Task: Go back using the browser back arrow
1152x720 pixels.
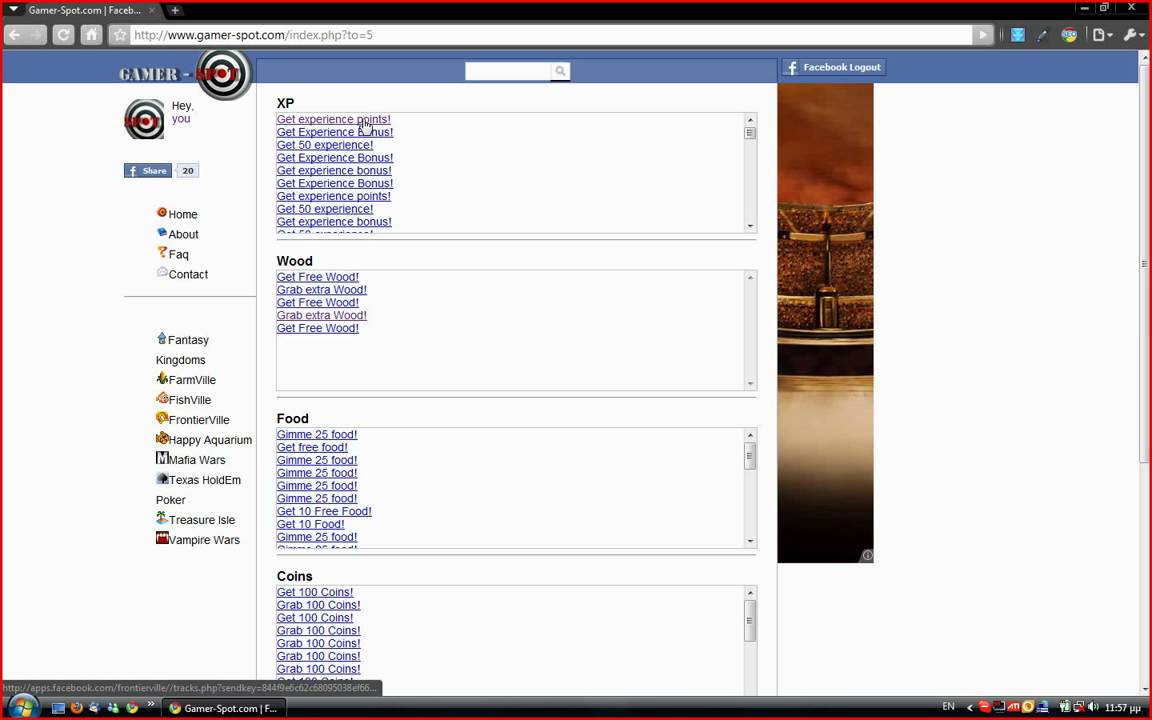Action: [x=15, y=35]
